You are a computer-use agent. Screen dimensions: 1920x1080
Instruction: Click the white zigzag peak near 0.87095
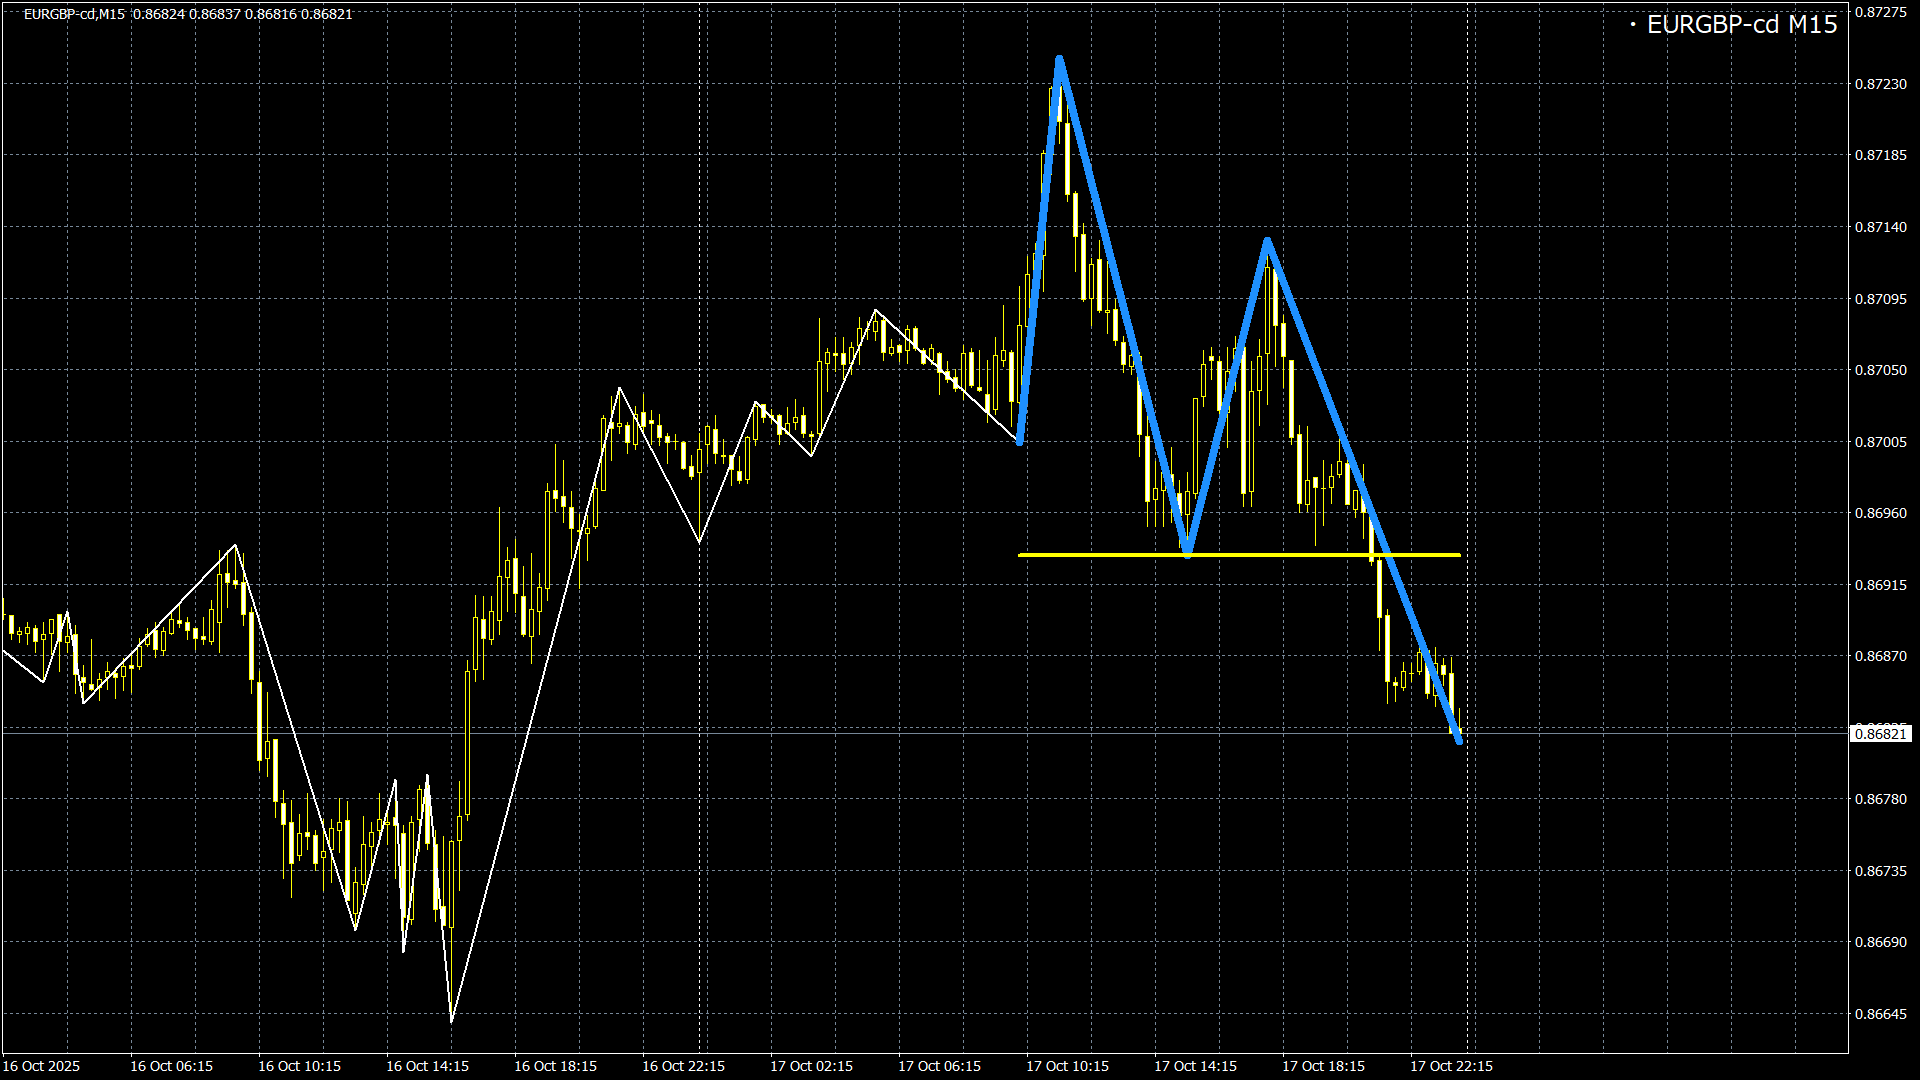(x=876, y=311)
